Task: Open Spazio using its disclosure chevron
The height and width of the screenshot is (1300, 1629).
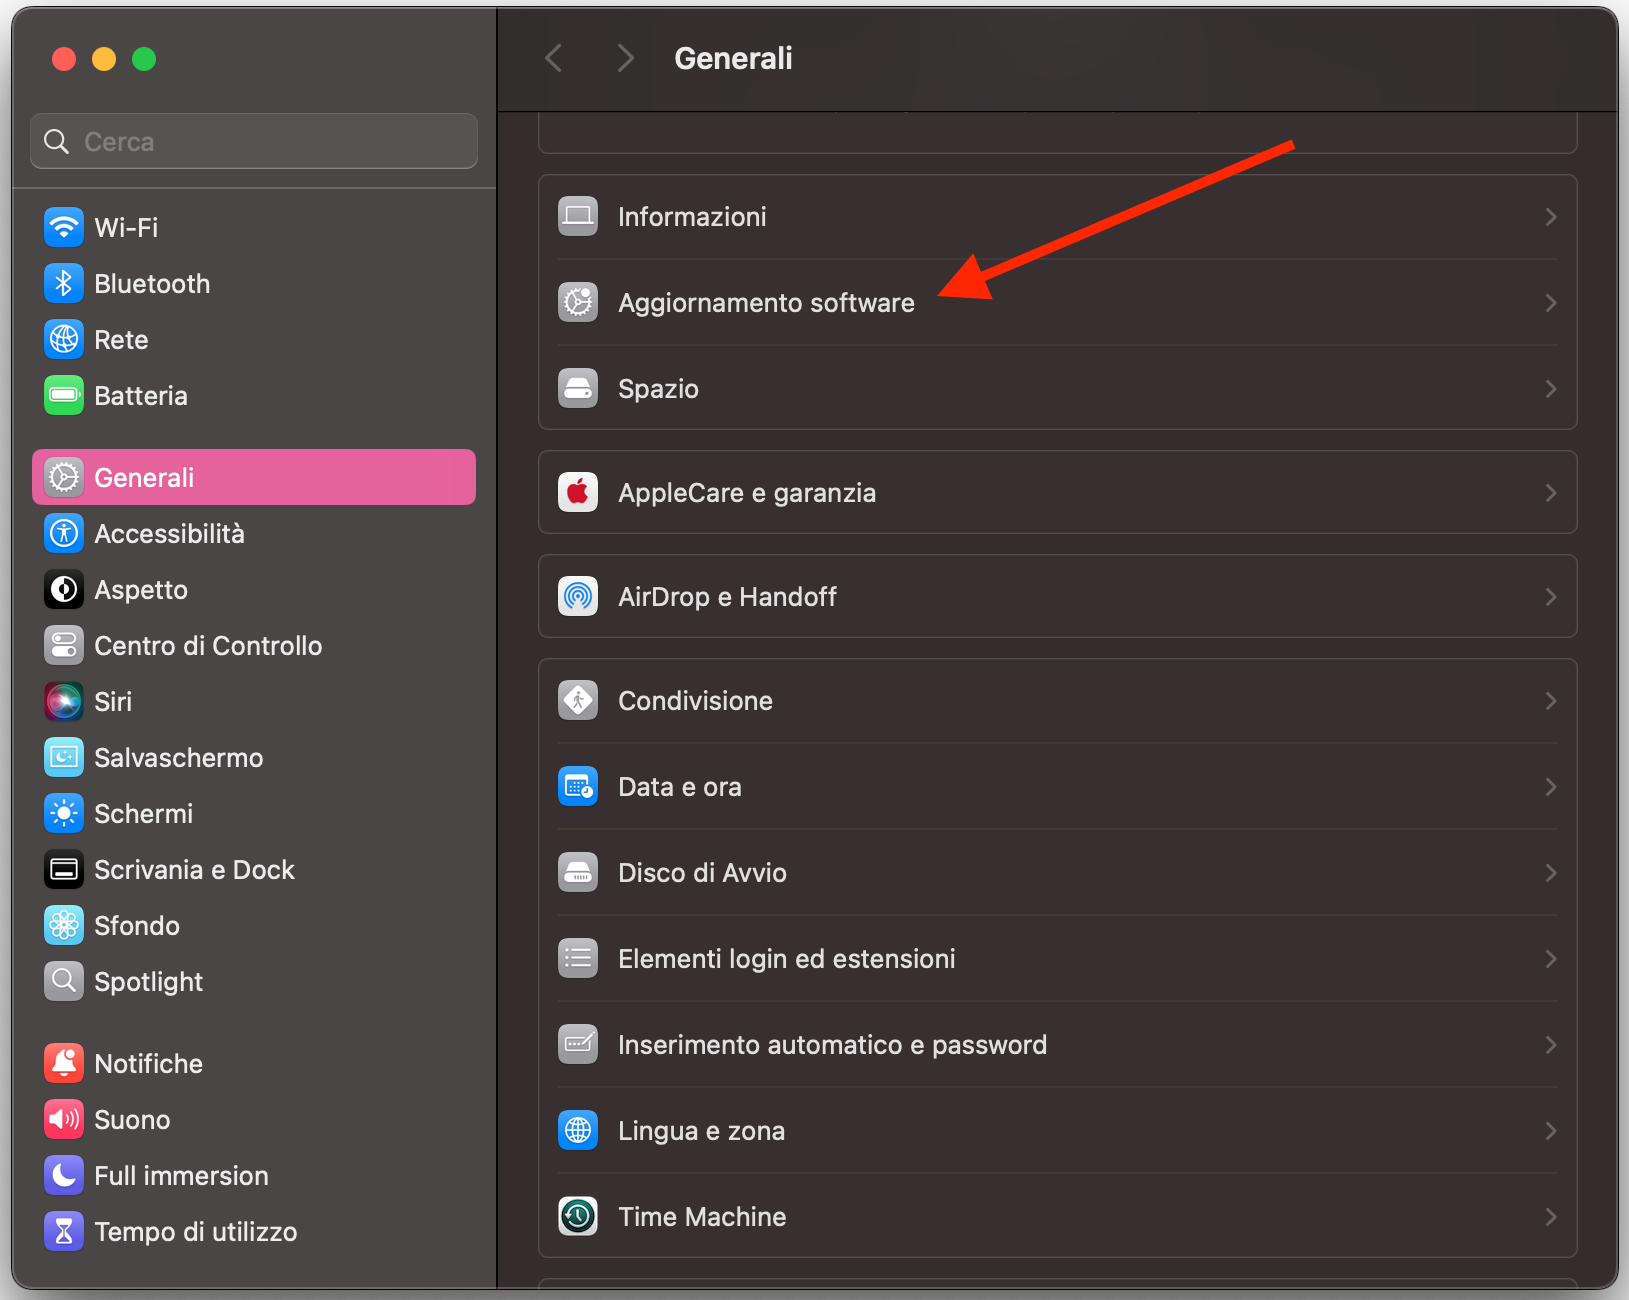Action: click(x=1551, y=388)
